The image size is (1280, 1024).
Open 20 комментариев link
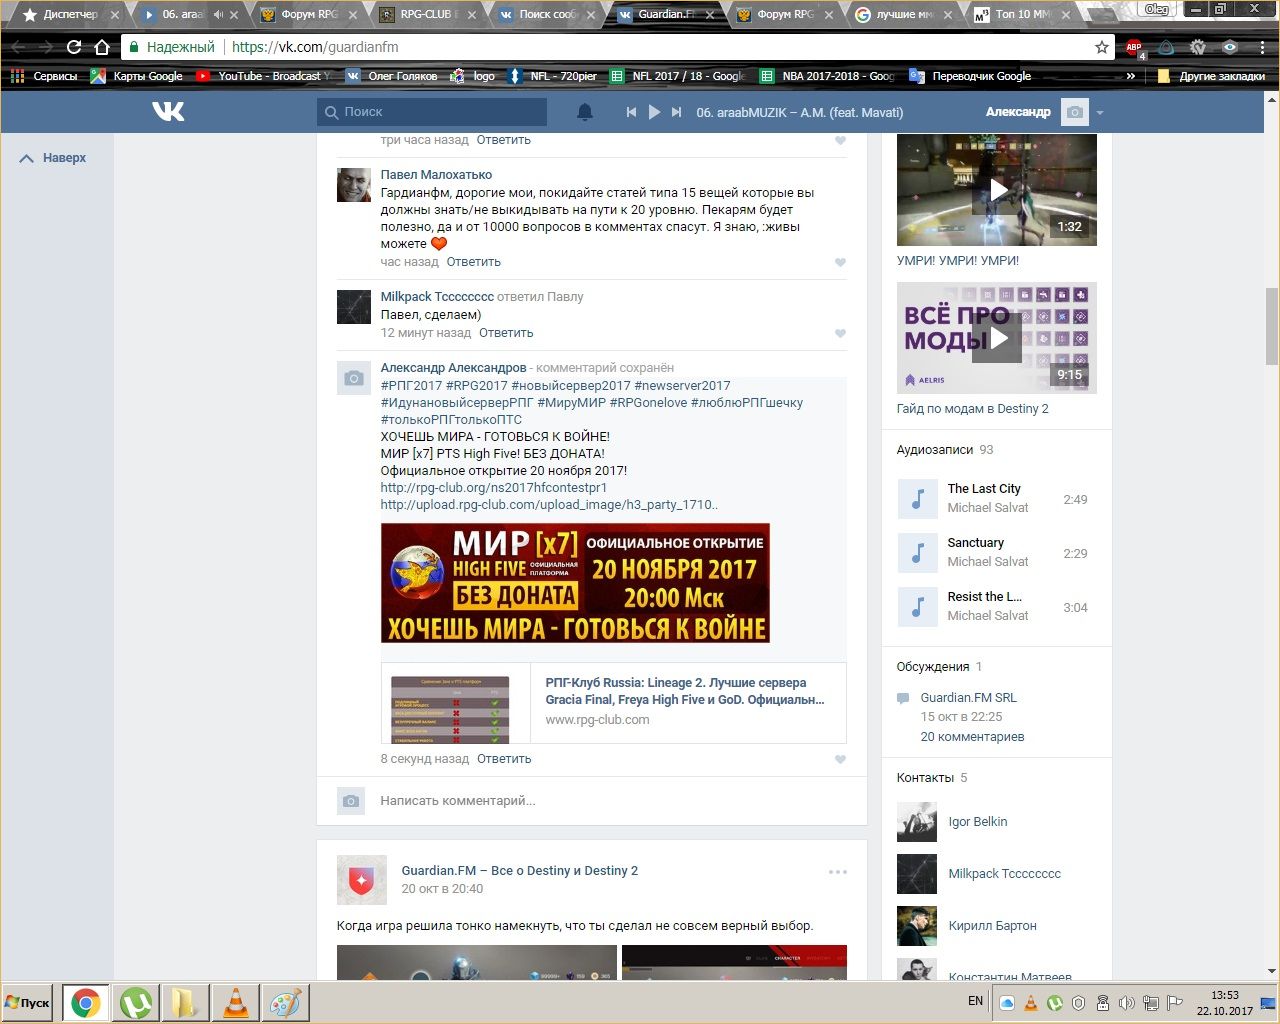pos(972,737)
